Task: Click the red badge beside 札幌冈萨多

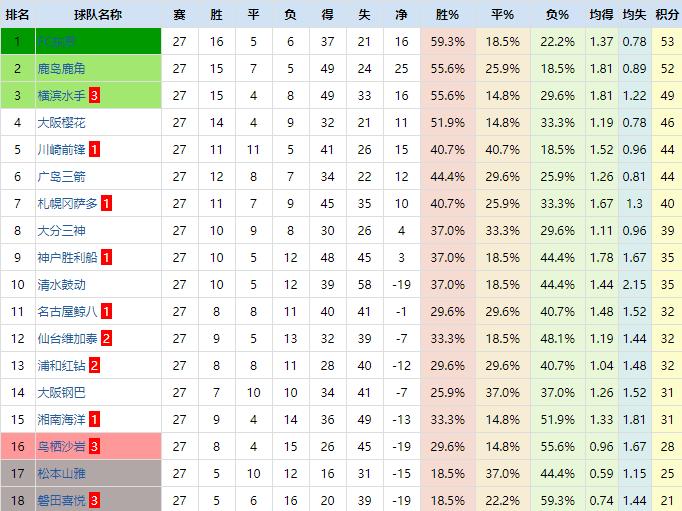Action: click(106, 203)
